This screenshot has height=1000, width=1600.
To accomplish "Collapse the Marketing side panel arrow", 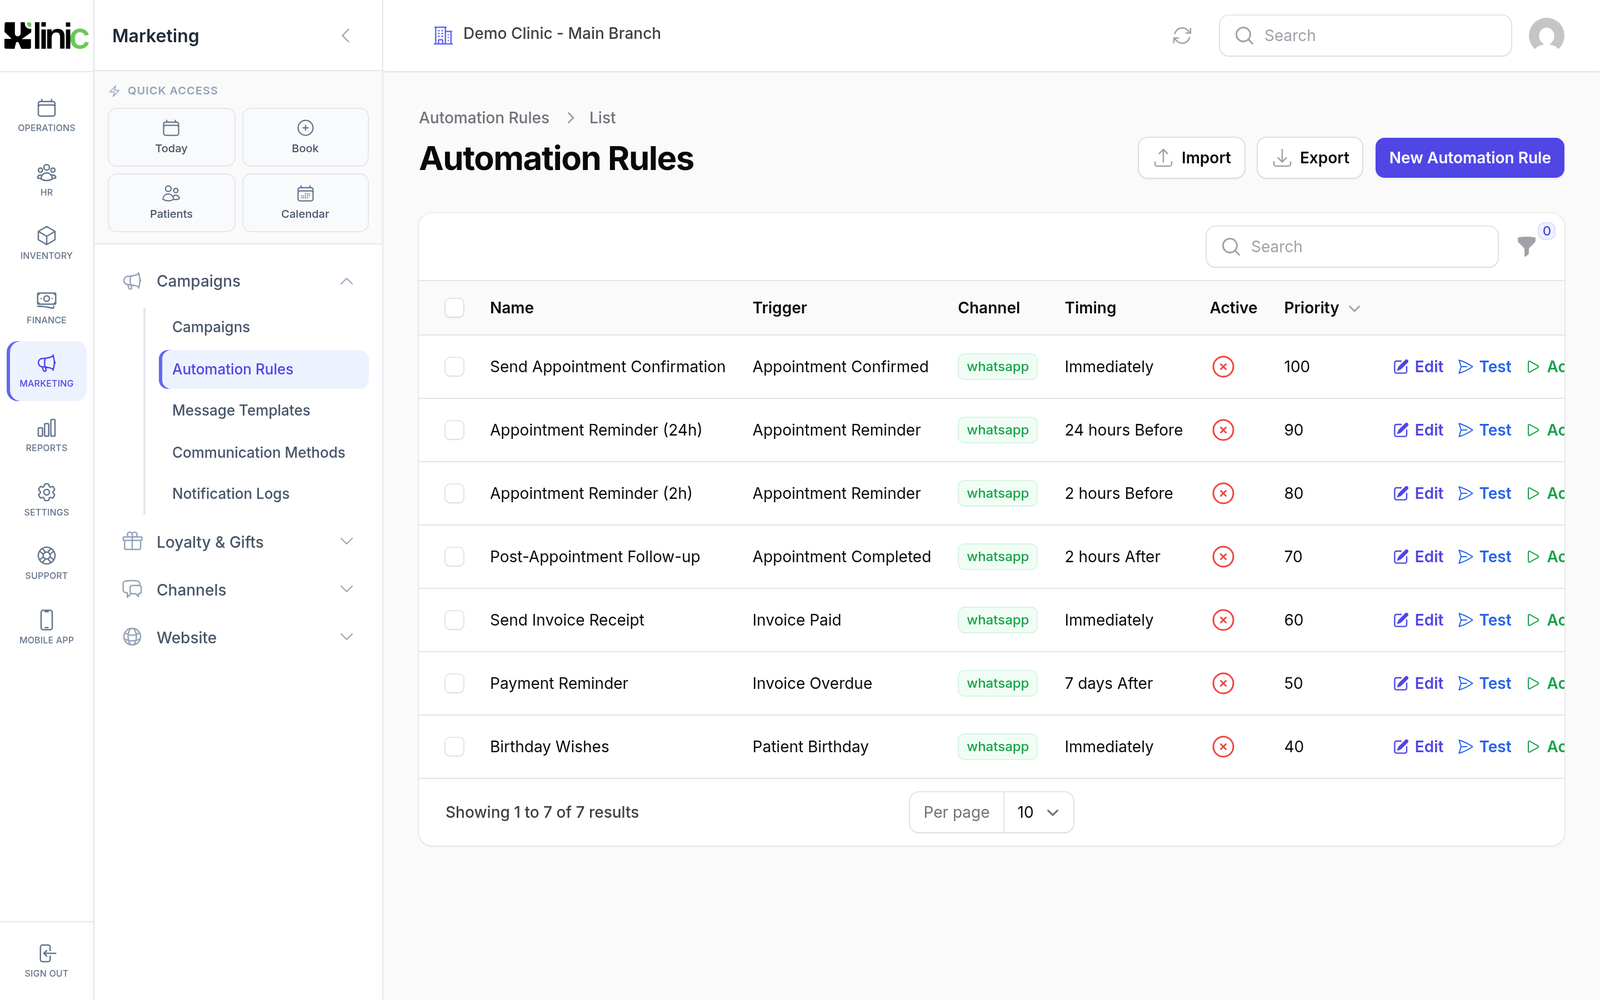I will [346, 36].
